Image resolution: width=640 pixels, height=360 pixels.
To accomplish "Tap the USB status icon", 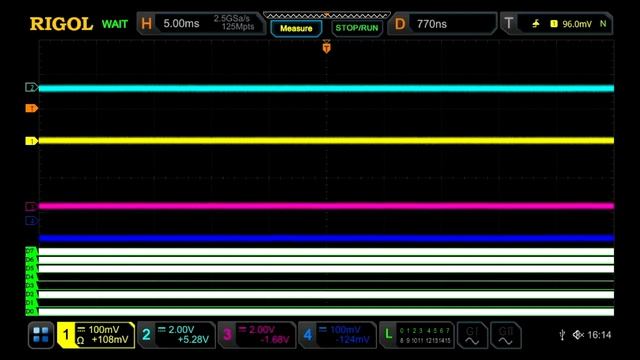I will [562, 335].
